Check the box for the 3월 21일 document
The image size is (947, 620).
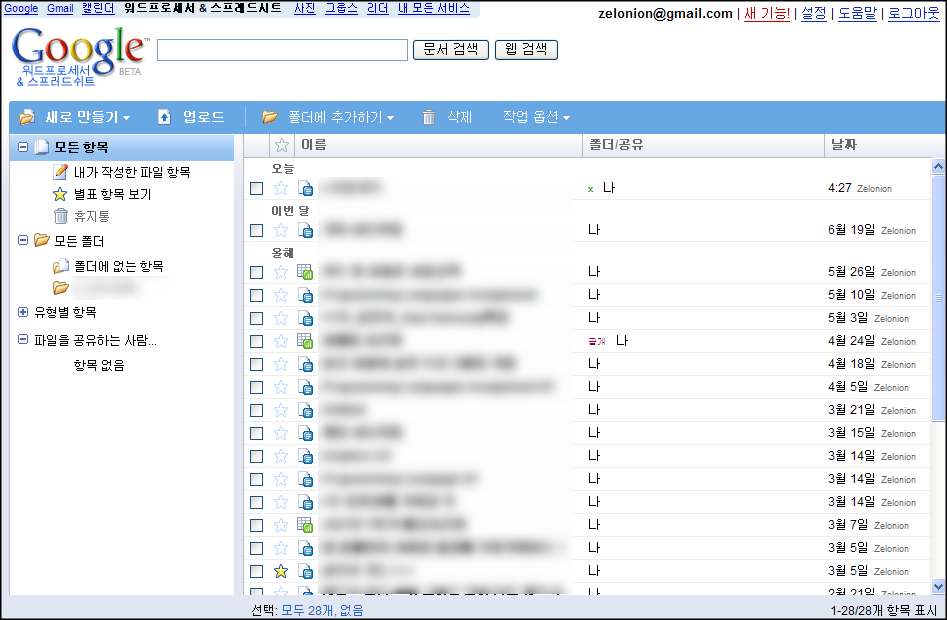[257, 411]
